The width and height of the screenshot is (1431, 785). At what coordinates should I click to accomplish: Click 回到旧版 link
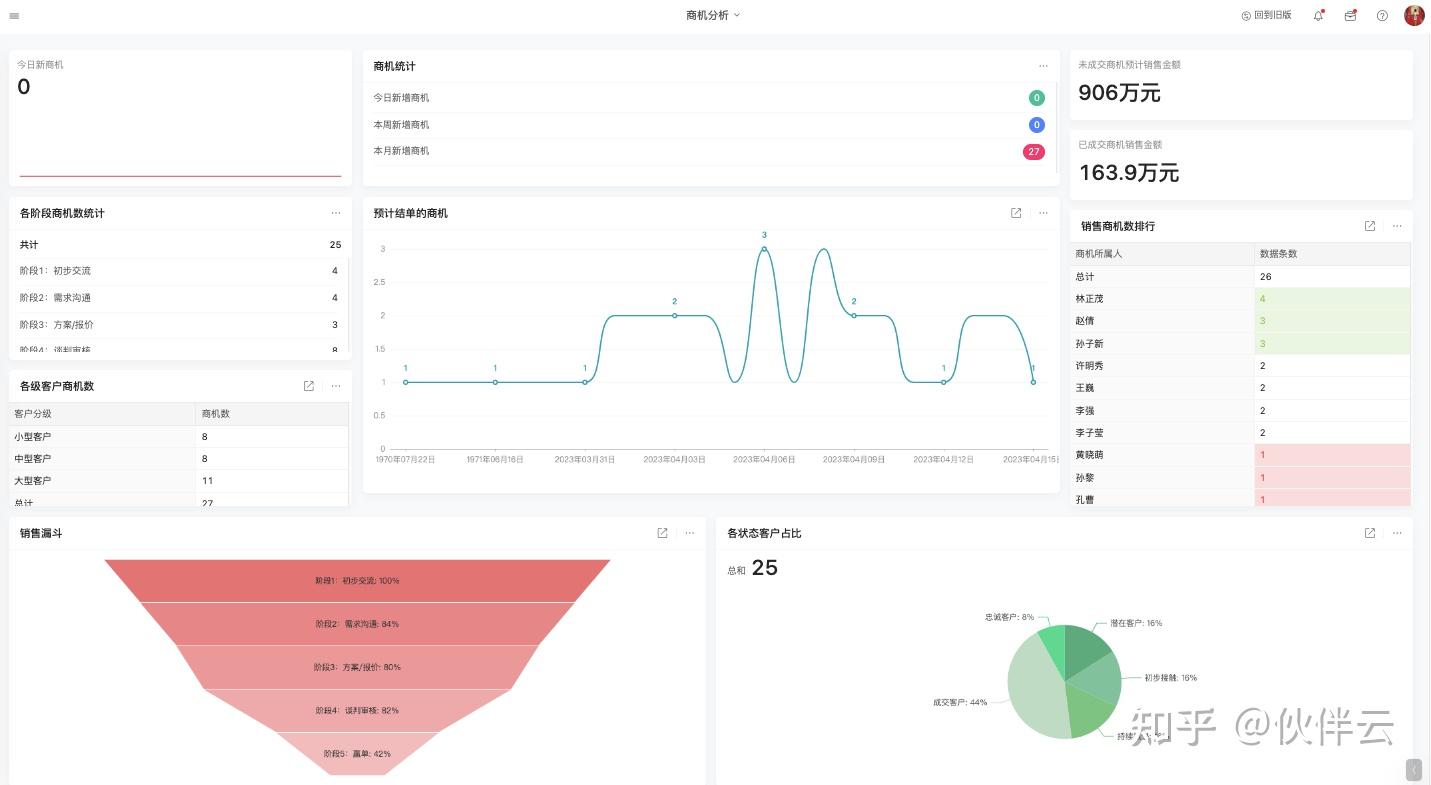coord(1266,15)
